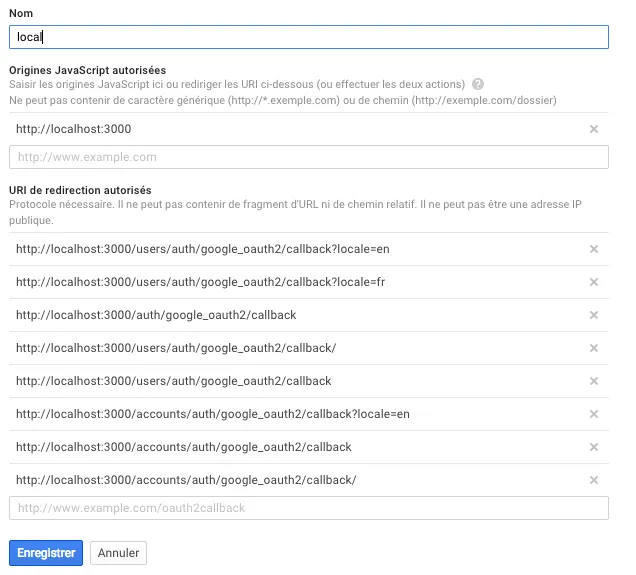This screenshot has width=636, height=575.
Task: Click users callback?locale=fr URI text
Action: click(x=200, y=283)
